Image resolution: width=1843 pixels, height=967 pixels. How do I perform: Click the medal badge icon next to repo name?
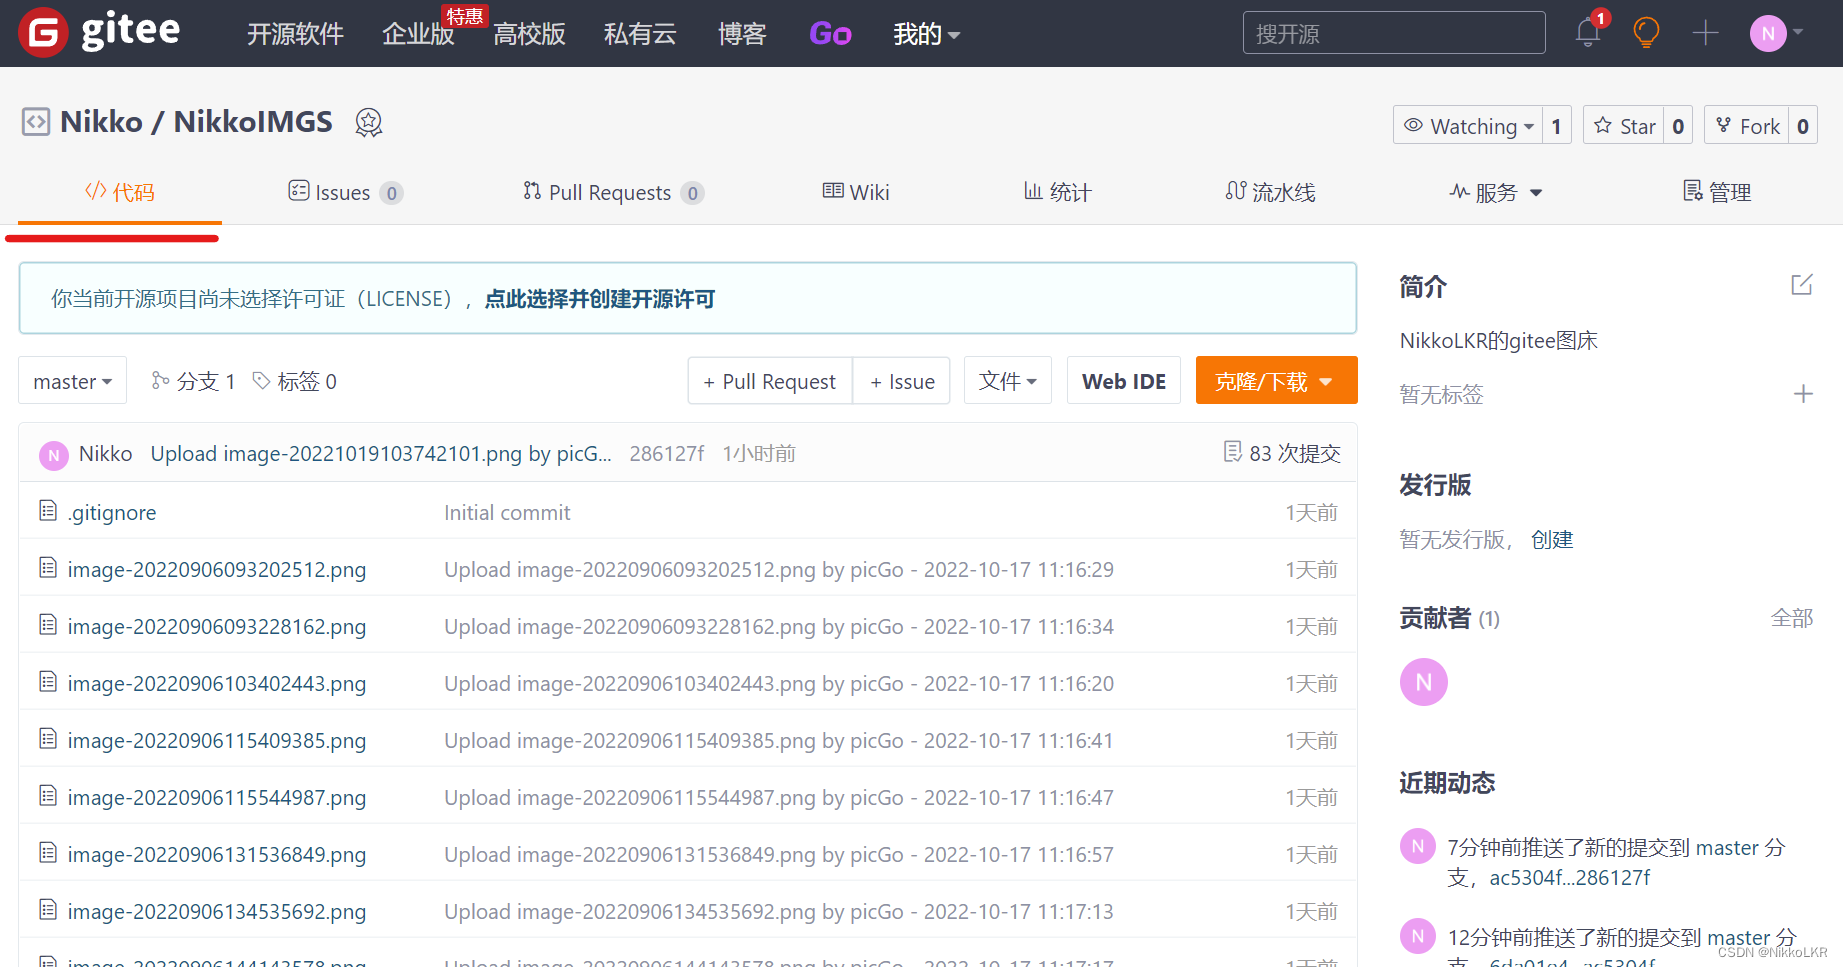point(368,122)
